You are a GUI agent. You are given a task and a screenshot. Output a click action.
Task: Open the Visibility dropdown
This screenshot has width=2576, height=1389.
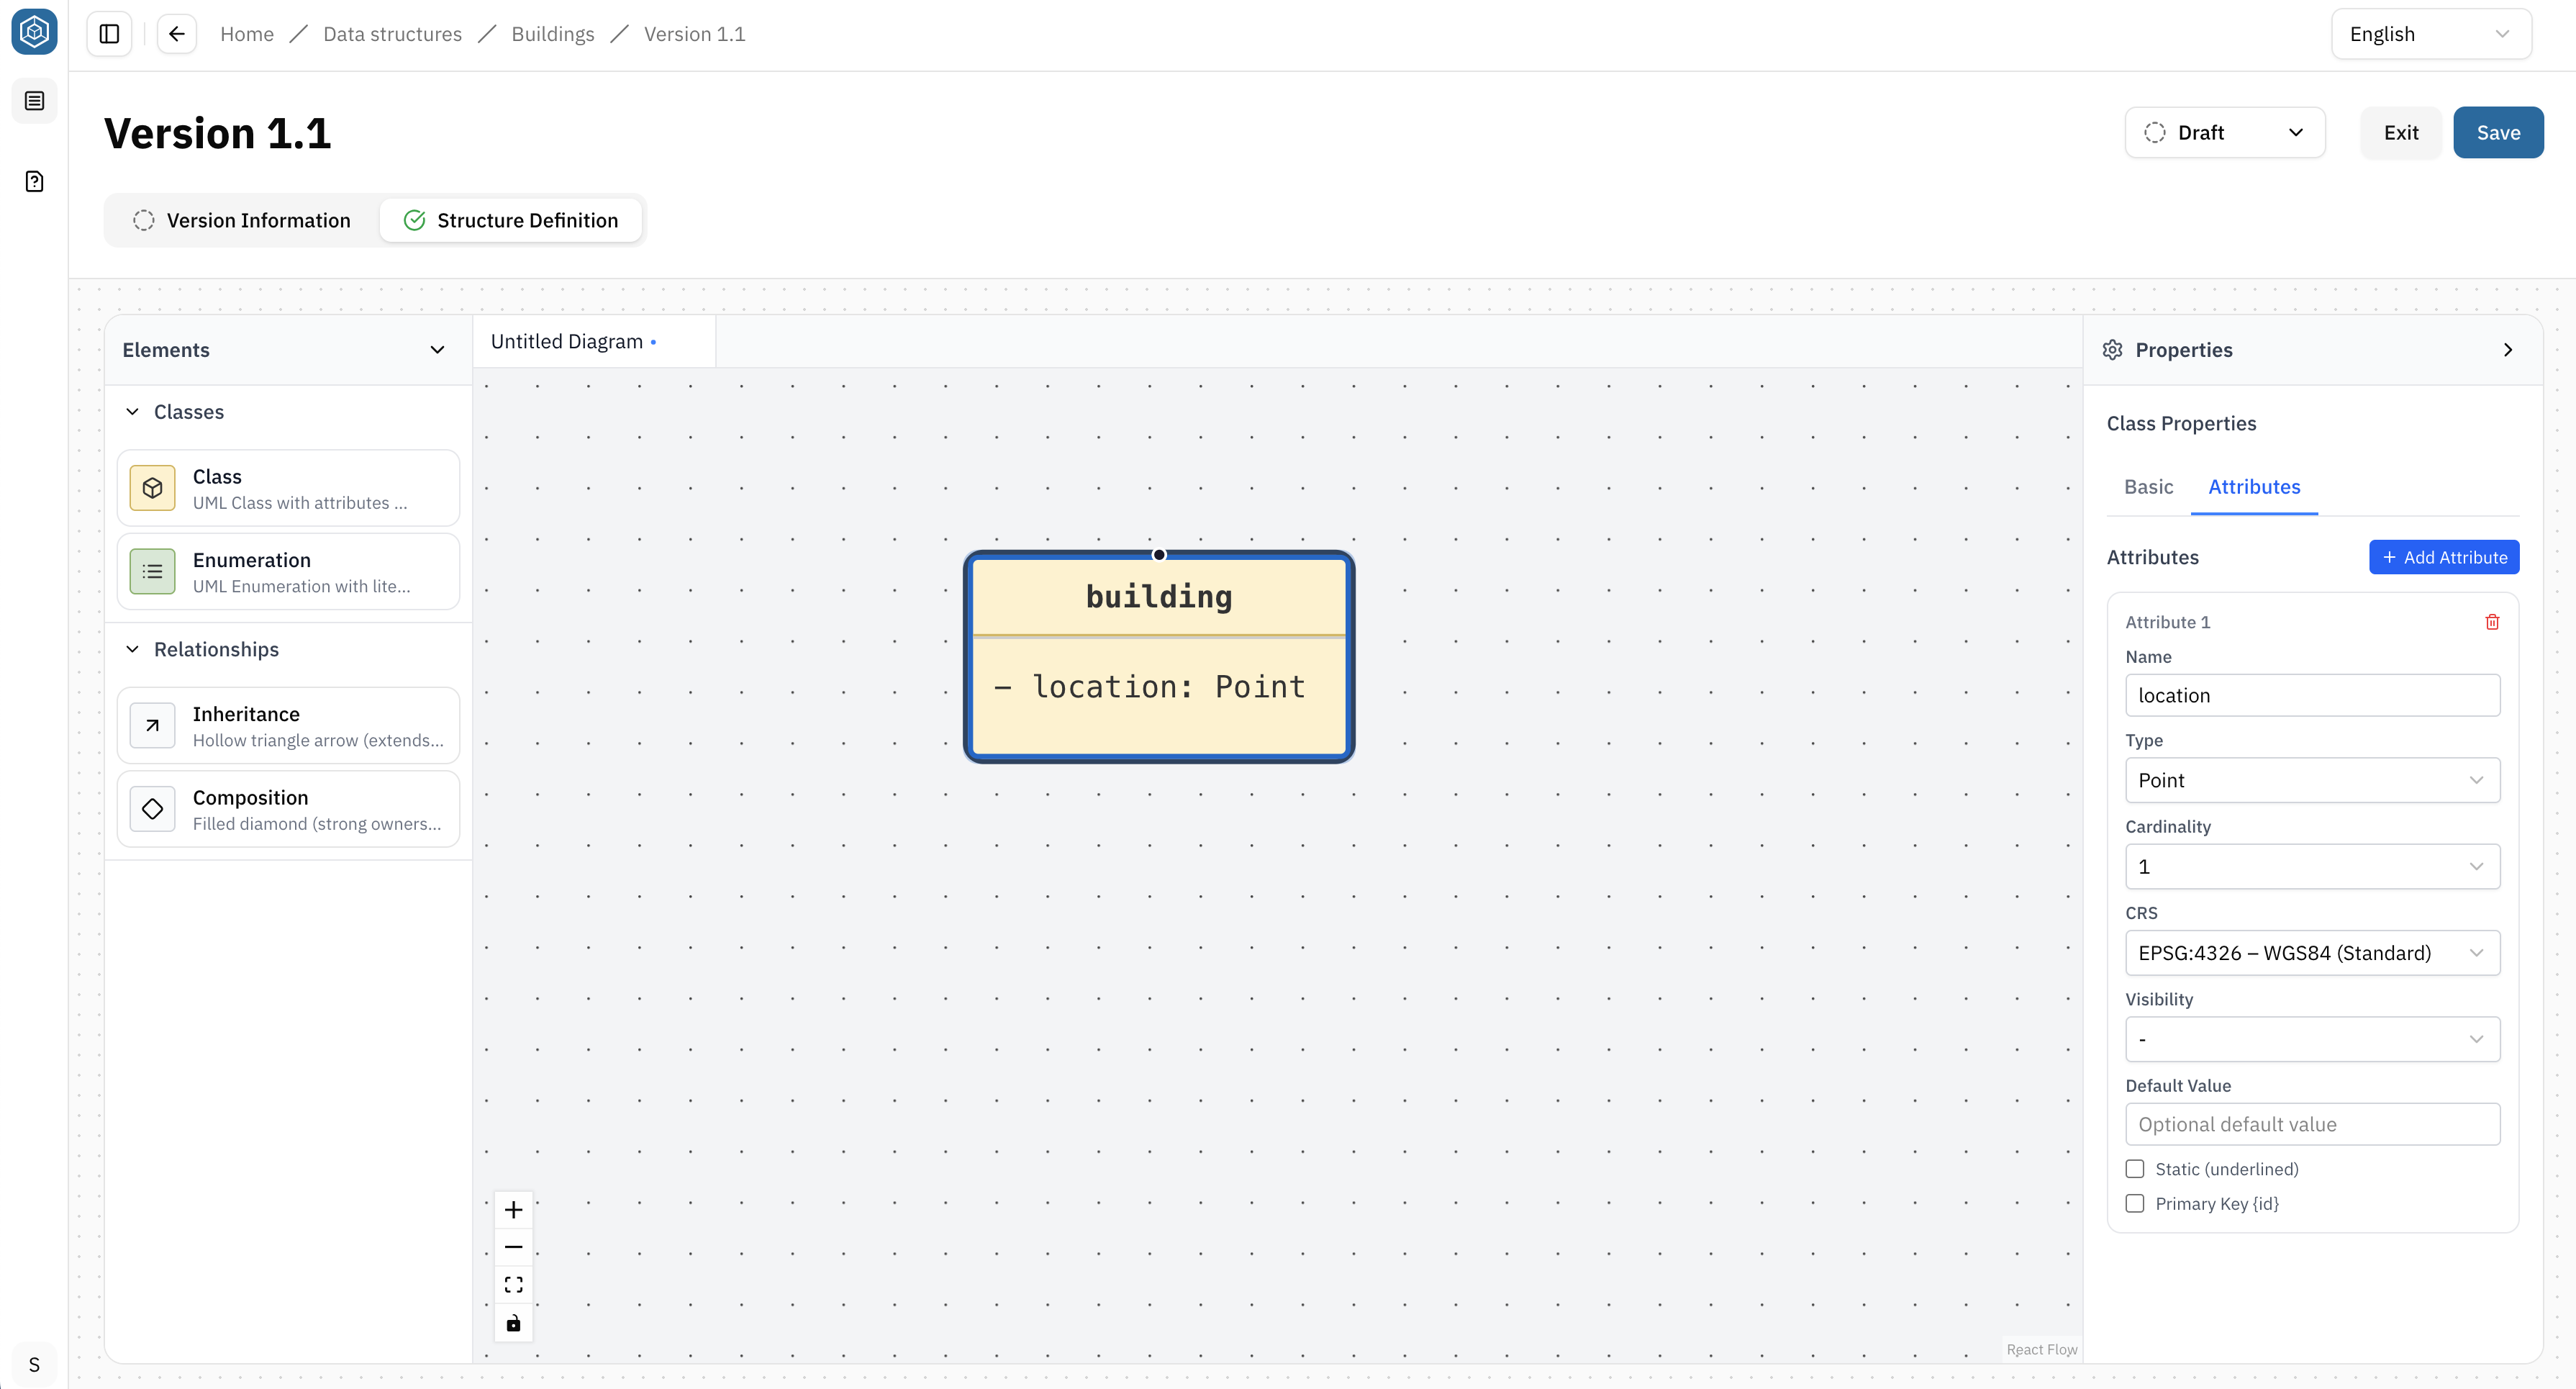pyautogui.click(x=2312, y=1039)
